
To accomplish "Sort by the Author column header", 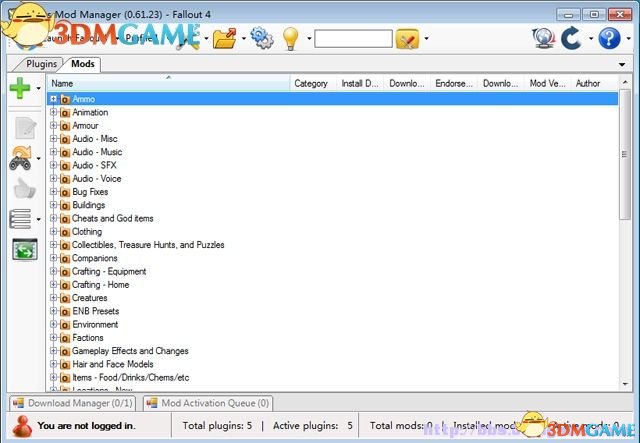I will [x=595, y=83].
